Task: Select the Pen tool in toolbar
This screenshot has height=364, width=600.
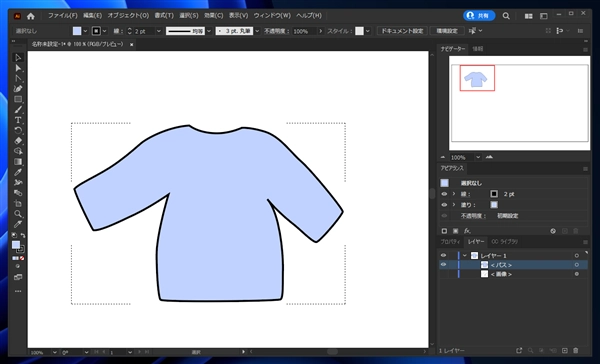Action: 18,89
